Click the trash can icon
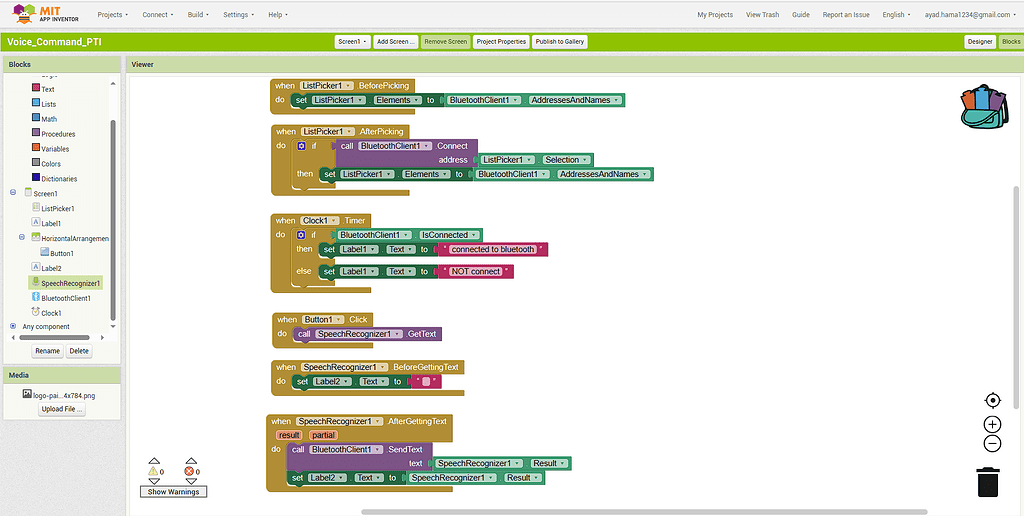The width and height of the screenshot is (1024, 516). (x=988, y=481)
